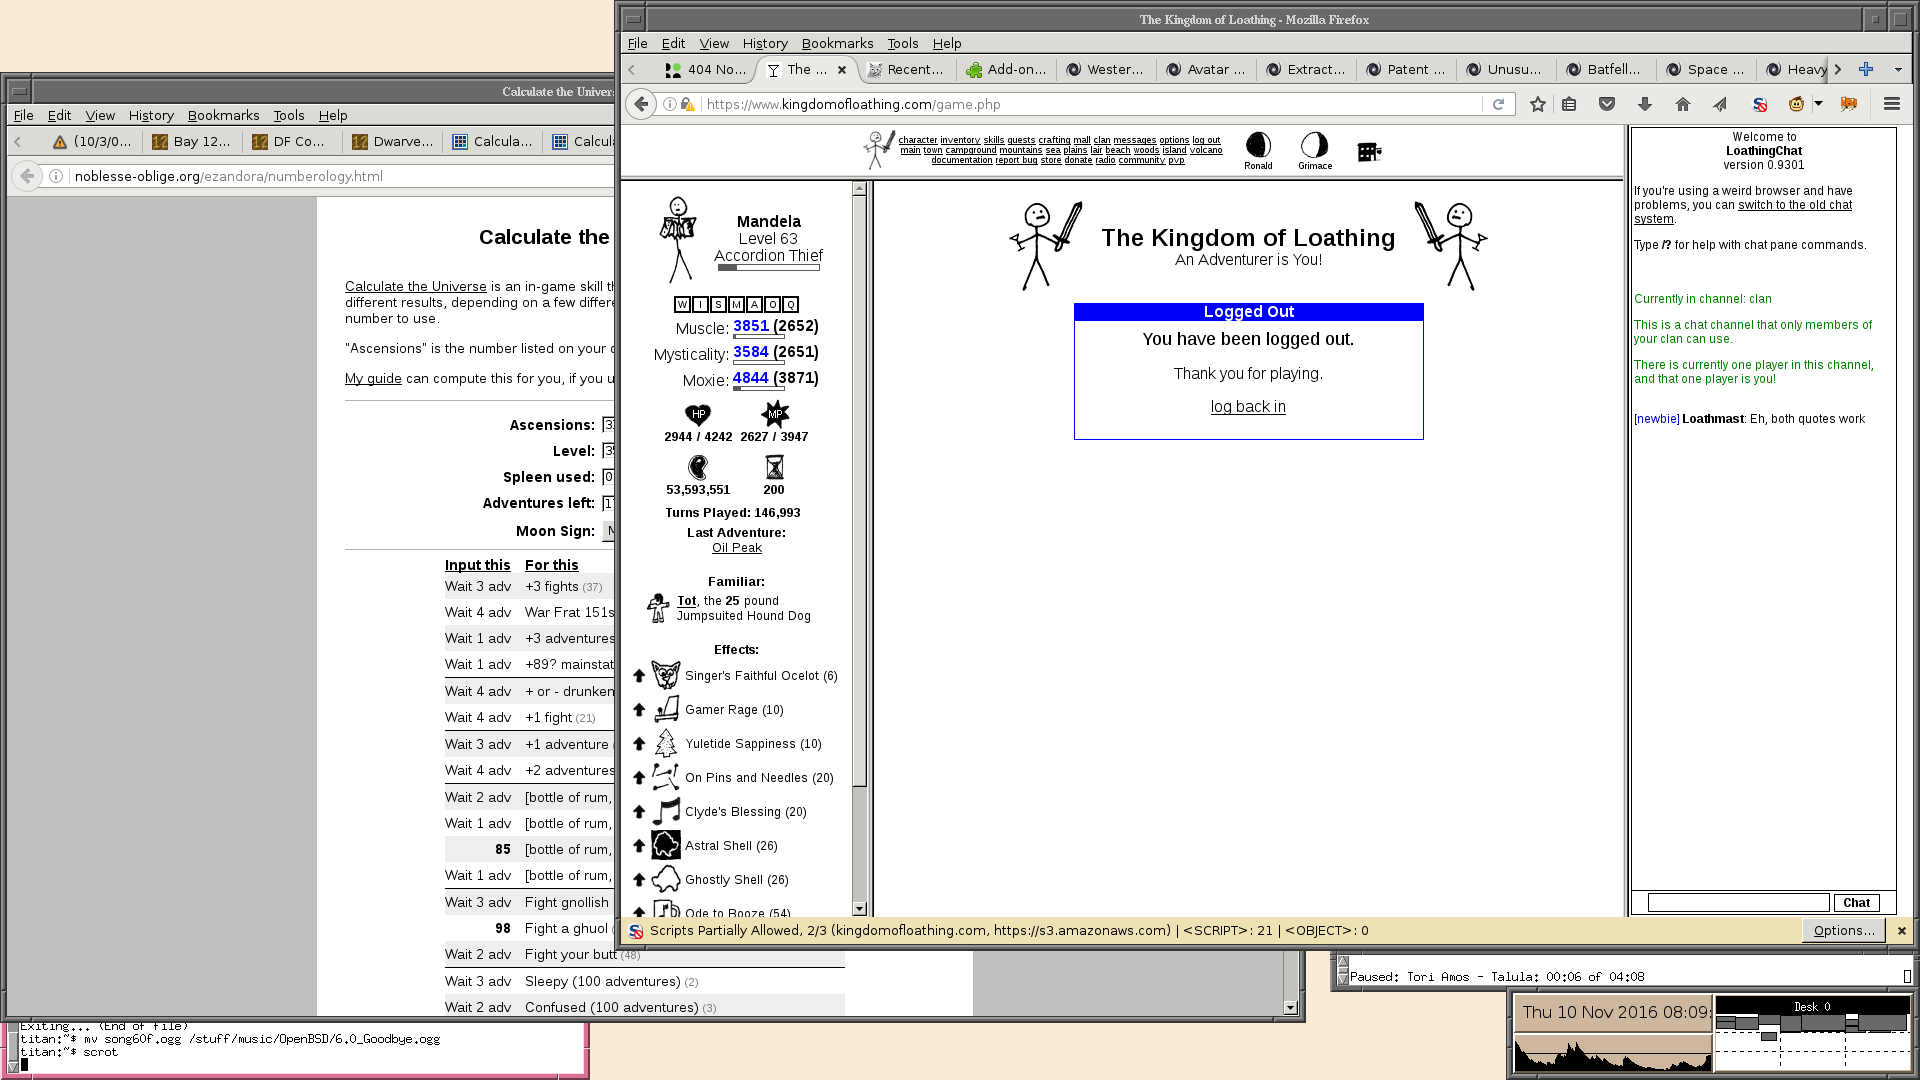Click 'switch to the old chat system' link

pyautogui.click(x=1744, y=212)
